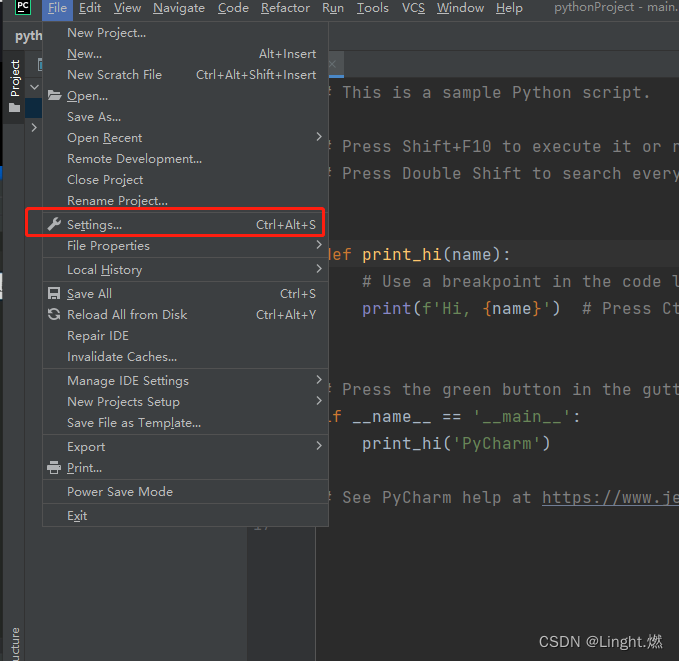Click the Settings wrench icon
Viewport: 679px width, 661px height.
tap(54, 224)
